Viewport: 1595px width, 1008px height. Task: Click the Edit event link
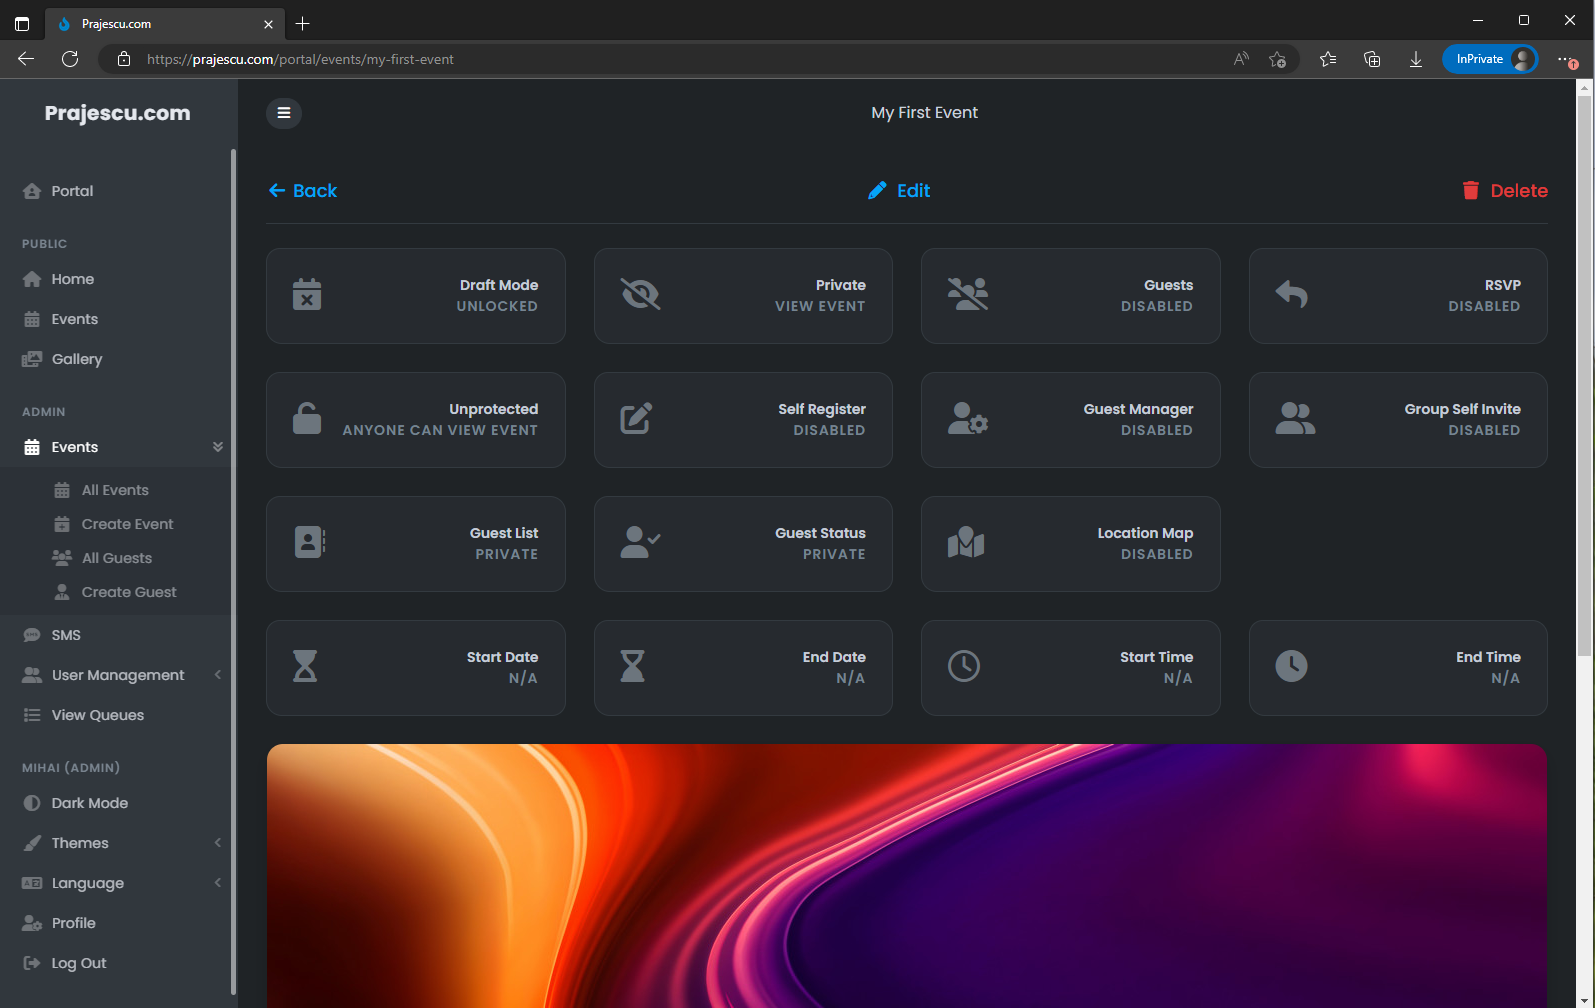click(x=899, y=191)
